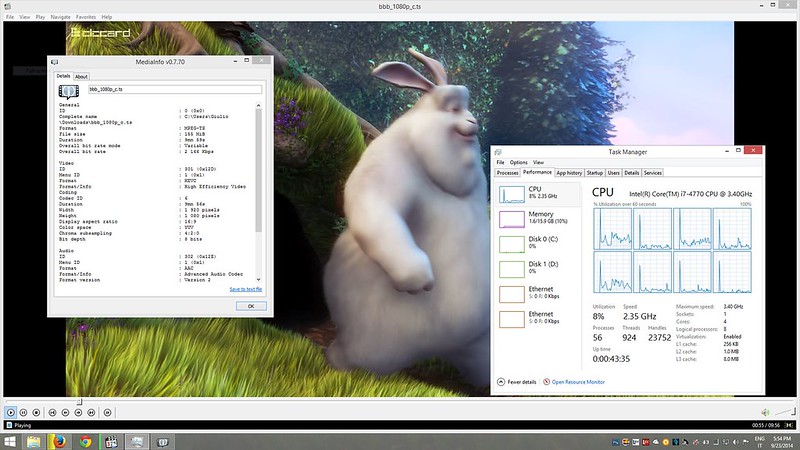Click the stereo audio indicator in player status bar
The image size is (800, 450).
point(789,425)
